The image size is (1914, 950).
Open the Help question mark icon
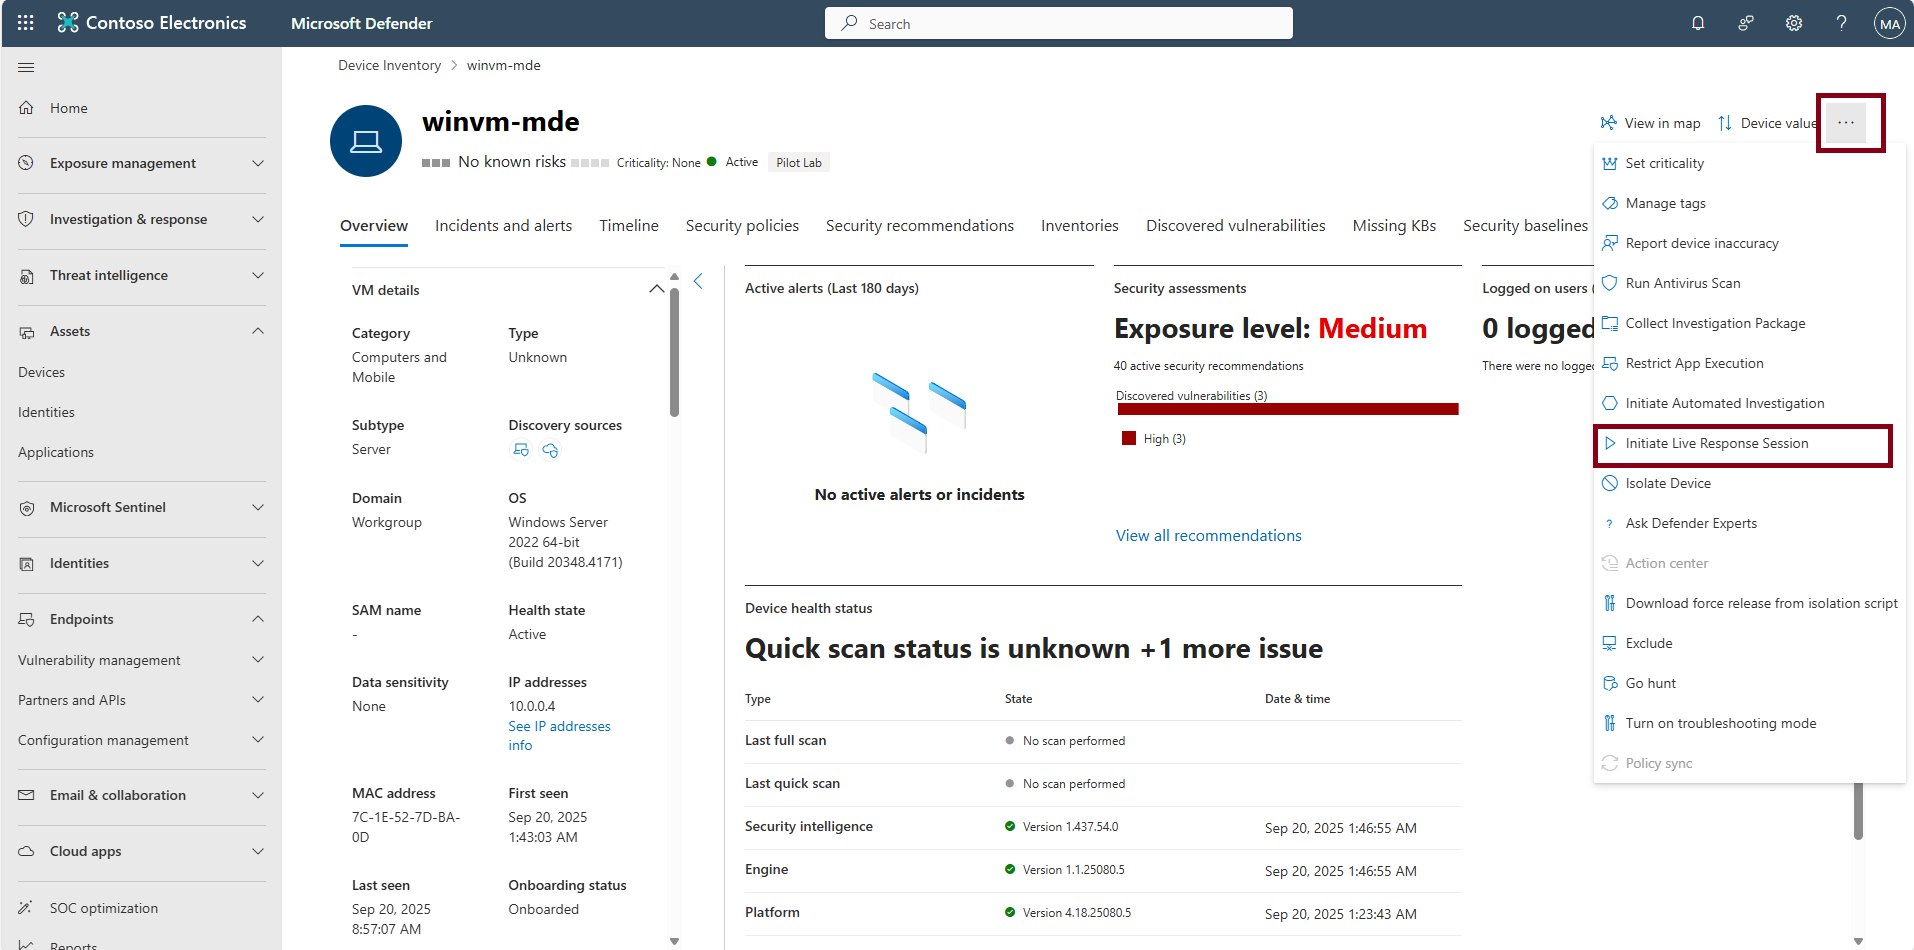(x=1841, y=23)
